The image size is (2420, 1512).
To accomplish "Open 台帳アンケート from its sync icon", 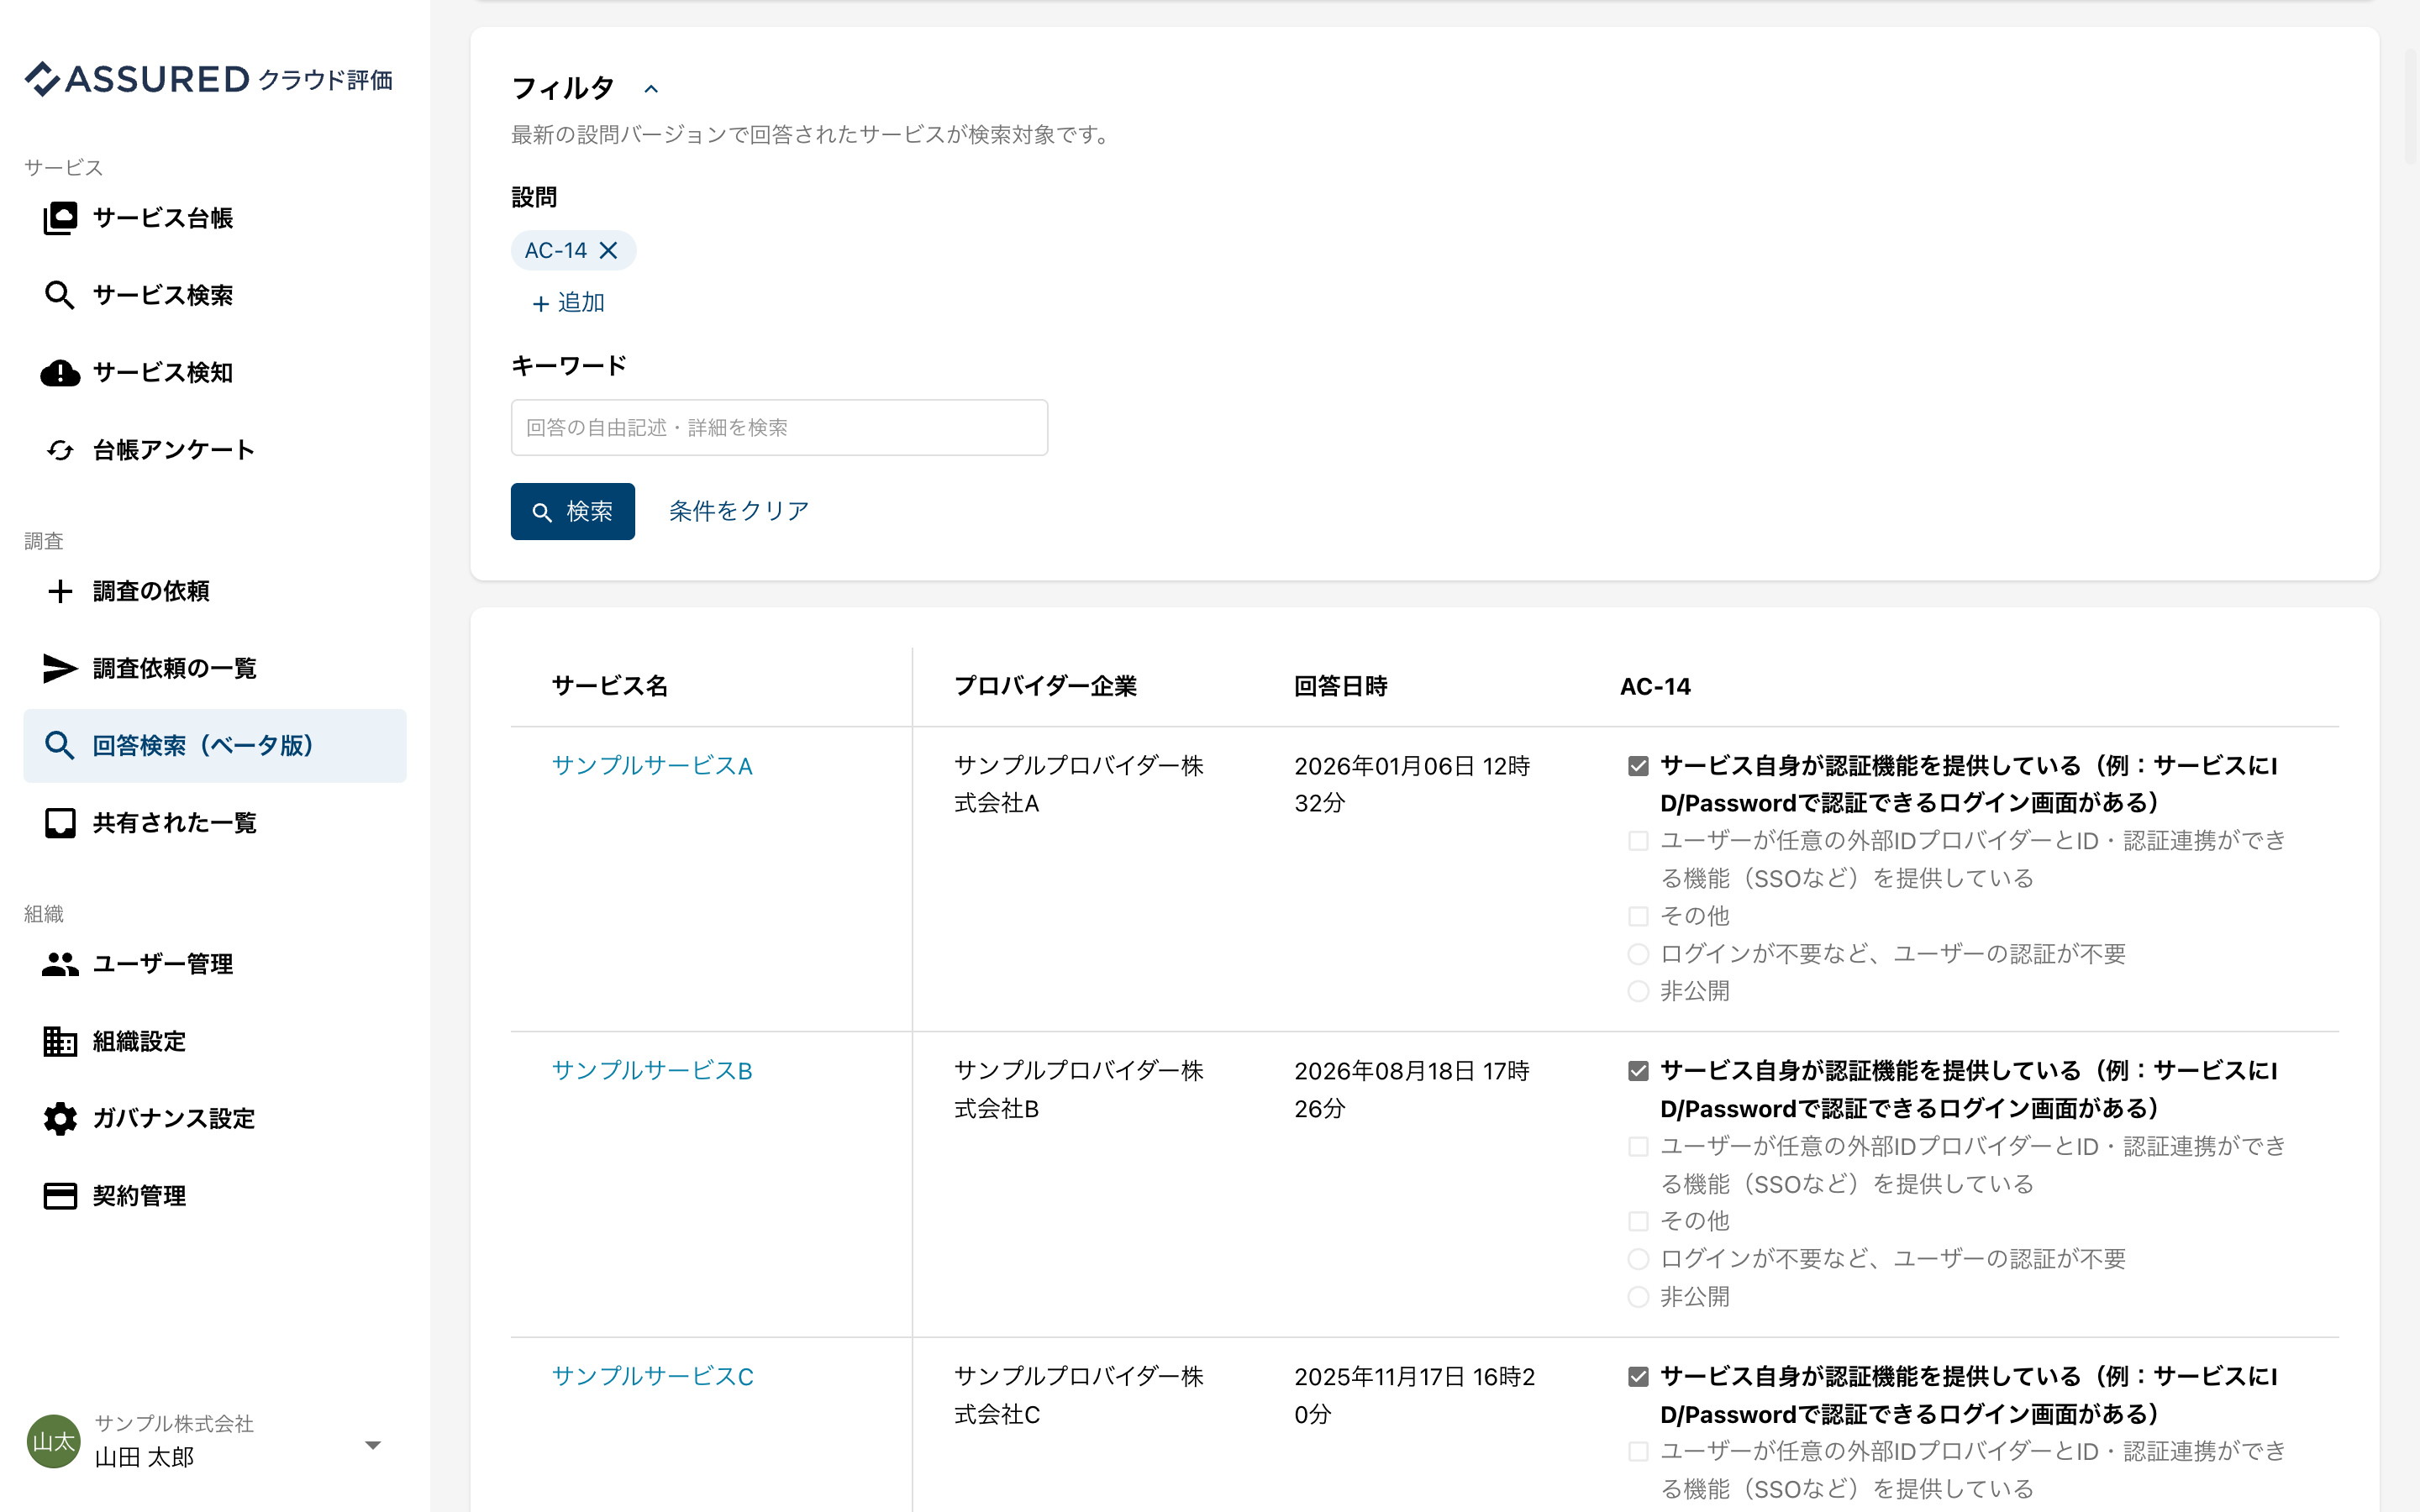I will coord(60,450).
